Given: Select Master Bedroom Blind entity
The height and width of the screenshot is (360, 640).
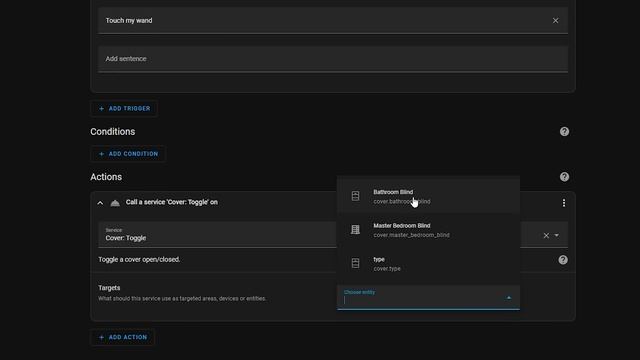Looking at the screenshot, I should click(428, 230).
